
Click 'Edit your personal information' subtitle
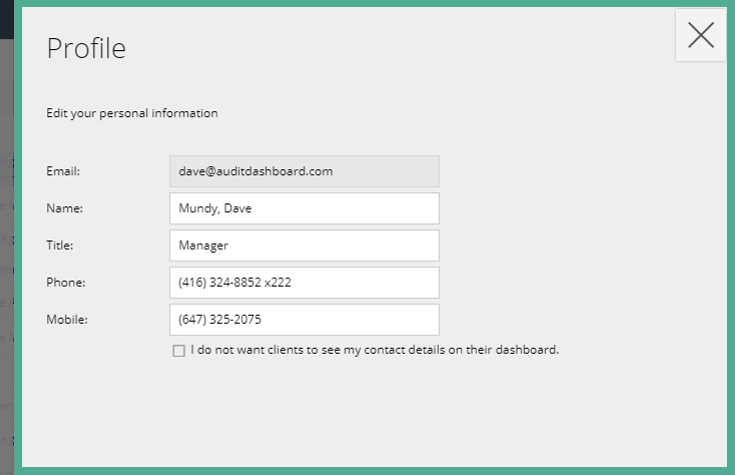132,113
